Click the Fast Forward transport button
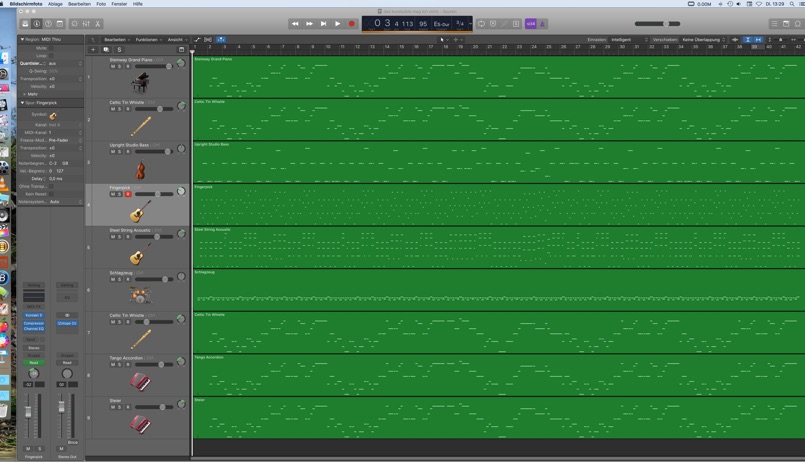This screenshot has width=805, height=462. [x=309, y=24]
